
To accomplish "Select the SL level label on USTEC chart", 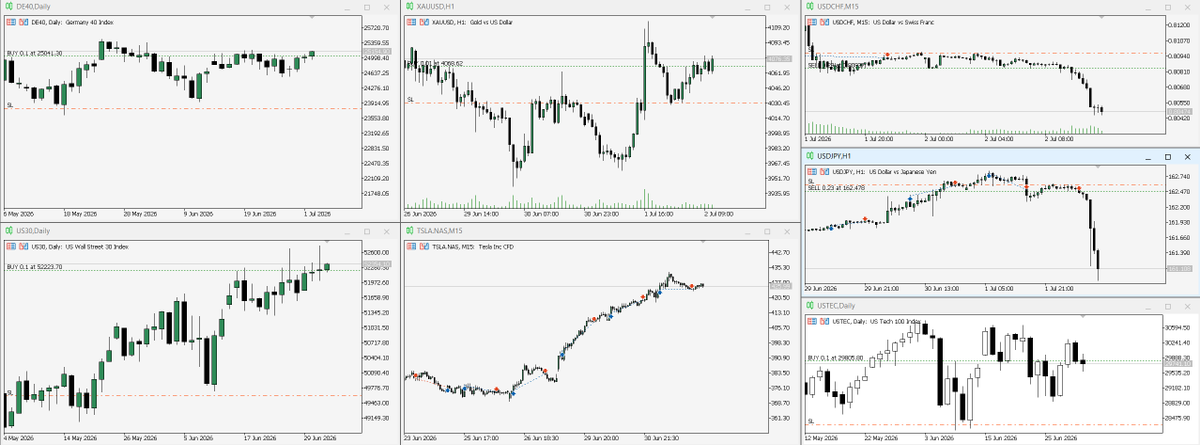I will [811, 421].
